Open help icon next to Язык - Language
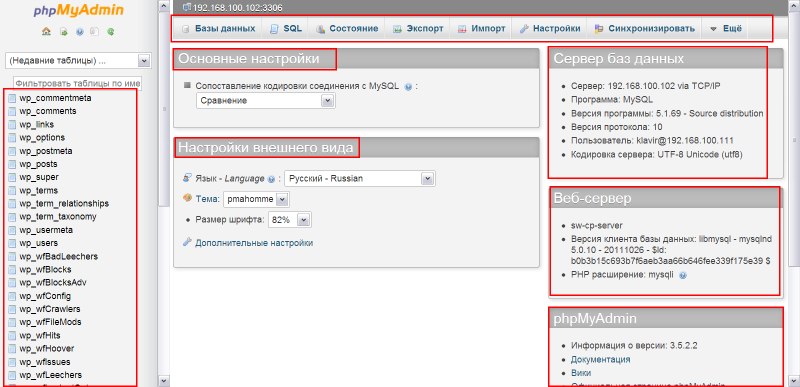 point(271,179)
